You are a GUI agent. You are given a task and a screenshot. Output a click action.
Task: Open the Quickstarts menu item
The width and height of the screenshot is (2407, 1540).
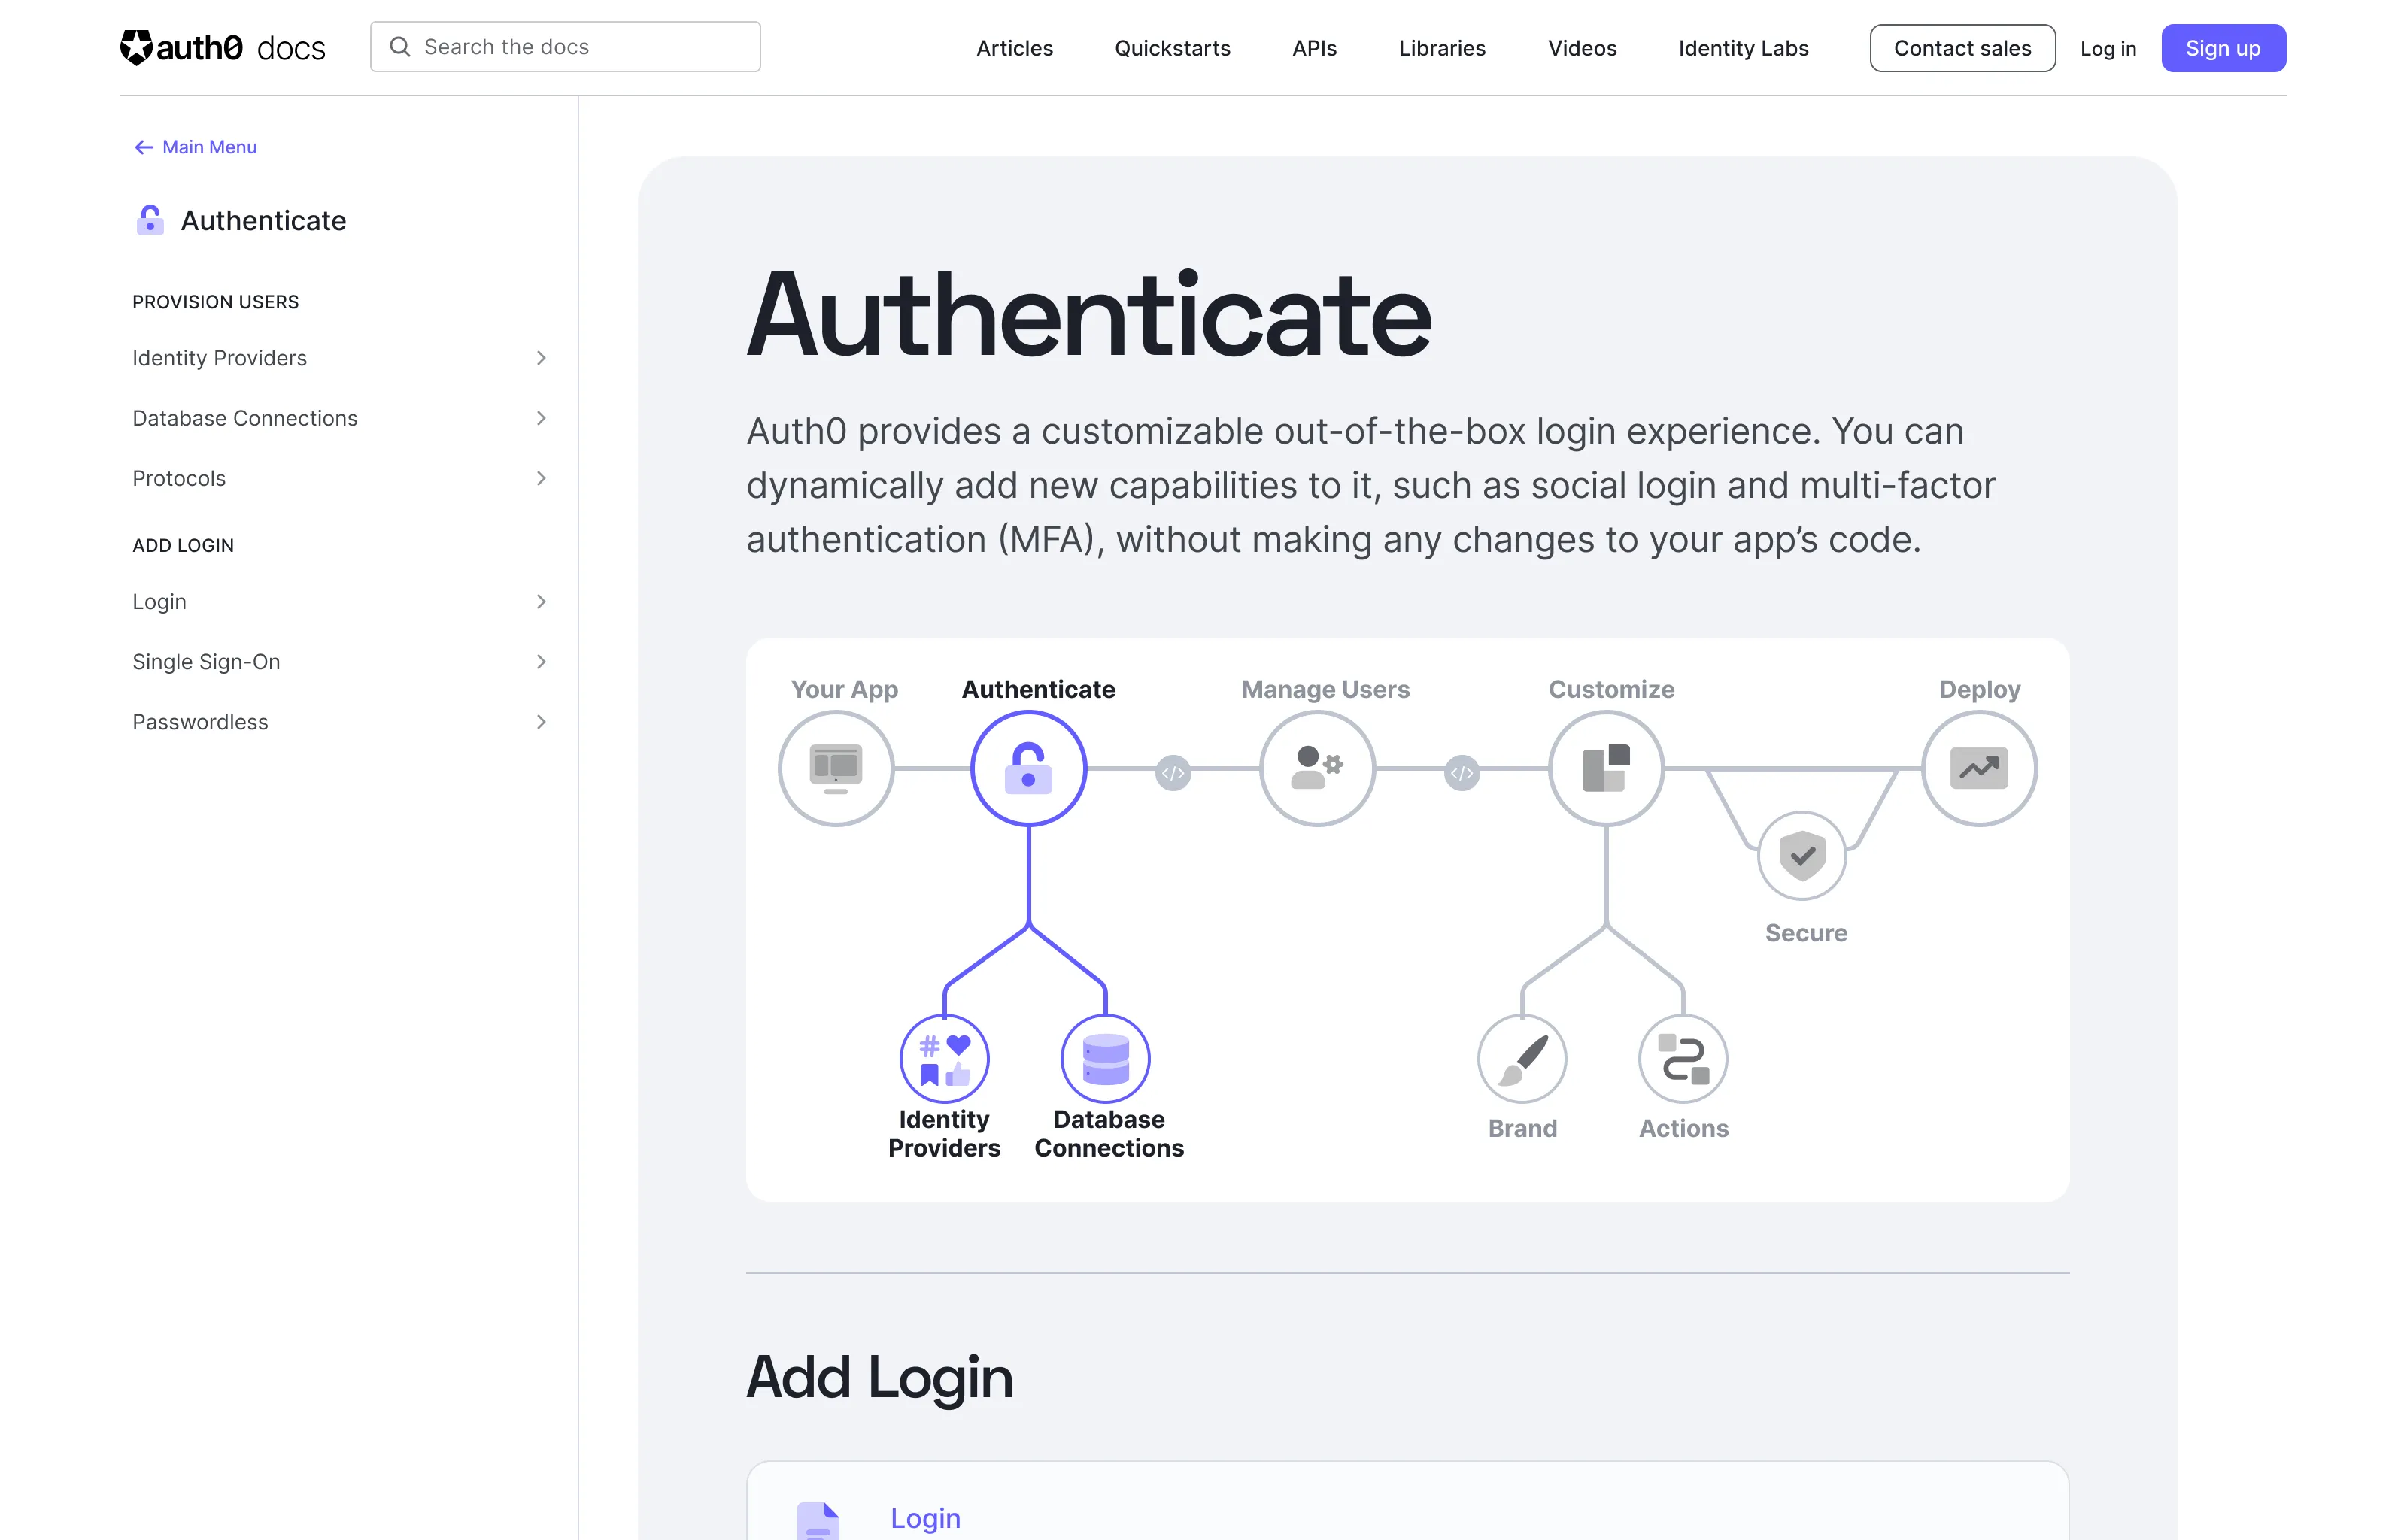[x=1172, y=48]
